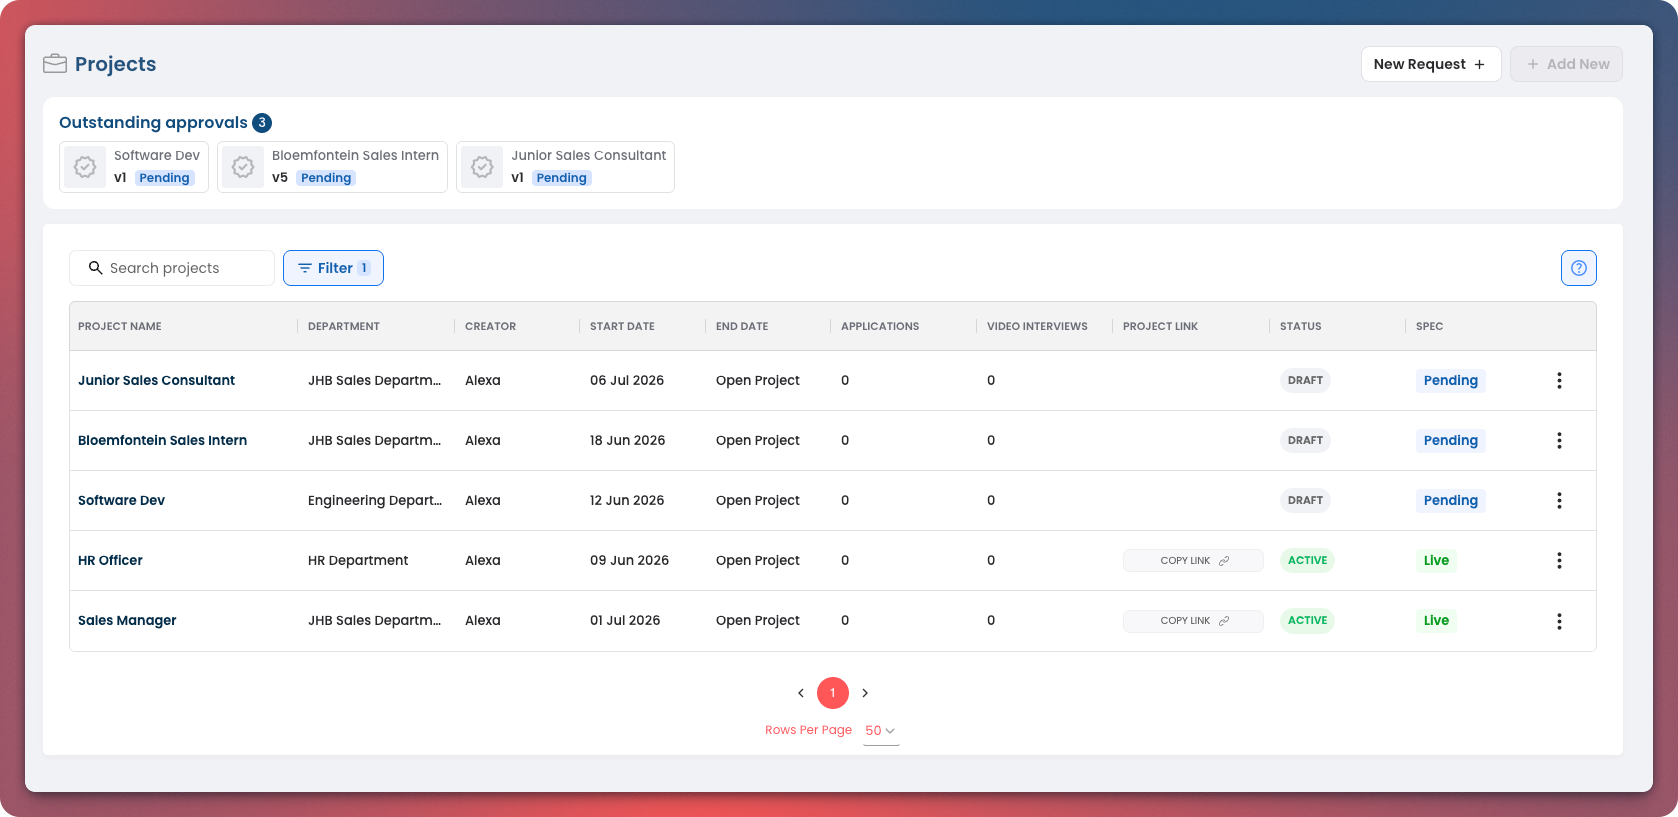Viewport: 1678px width, 817px height.
Task: Click the Projects briefcase icon
Action: click(55, 64)
